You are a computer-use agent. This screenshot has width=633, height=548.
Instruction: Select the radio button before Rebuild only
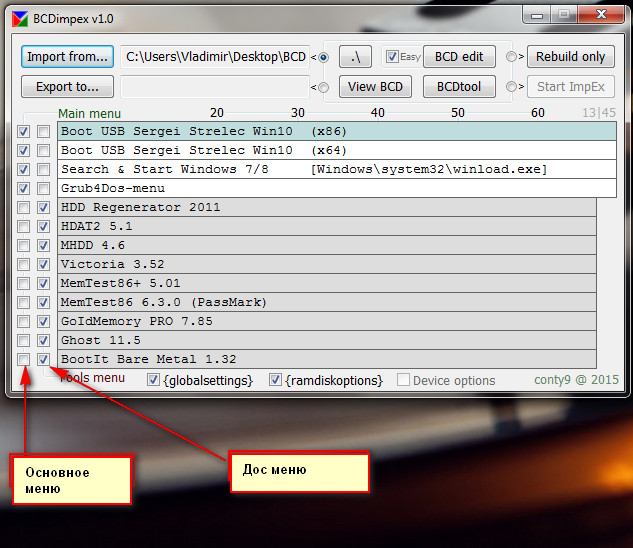511,57
